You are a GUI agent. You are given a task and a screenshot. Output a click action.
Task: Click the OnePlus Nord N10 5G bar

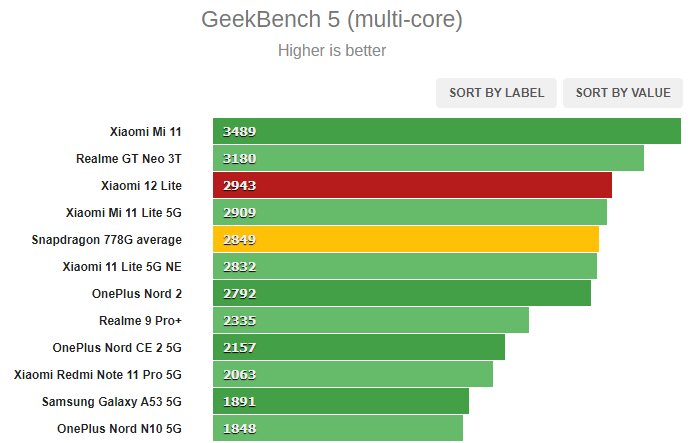(338, 428)
